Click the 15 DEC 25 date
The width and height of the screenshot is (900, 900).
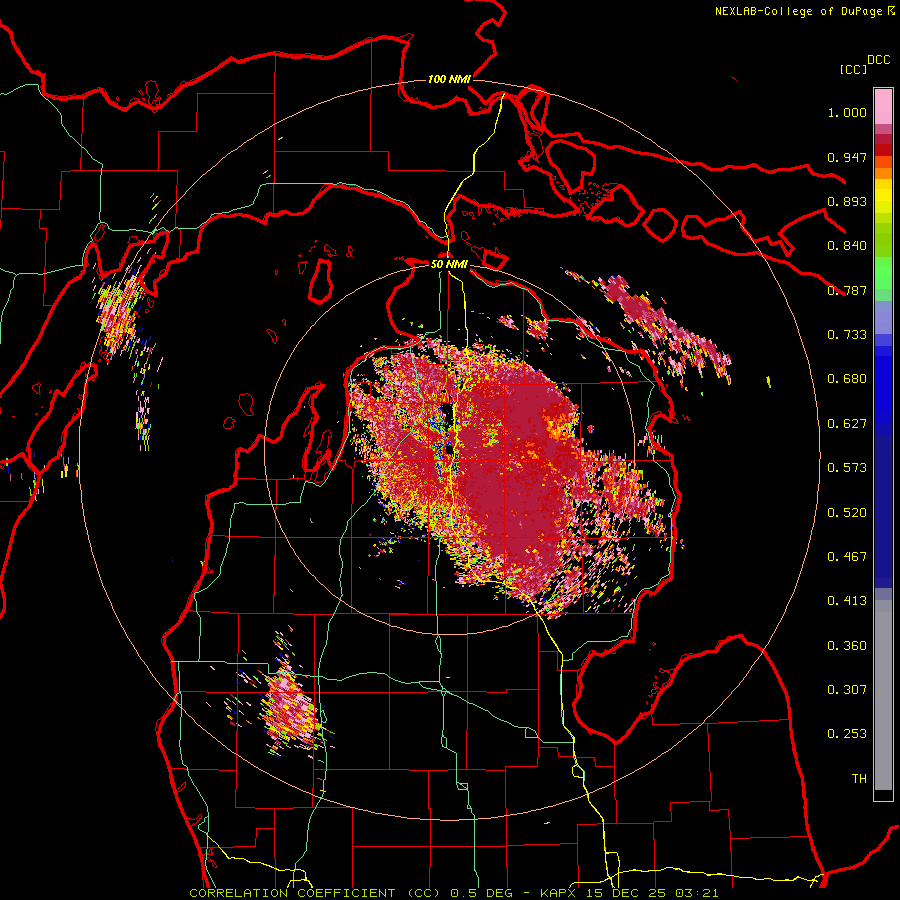click(x=626, y=893)
